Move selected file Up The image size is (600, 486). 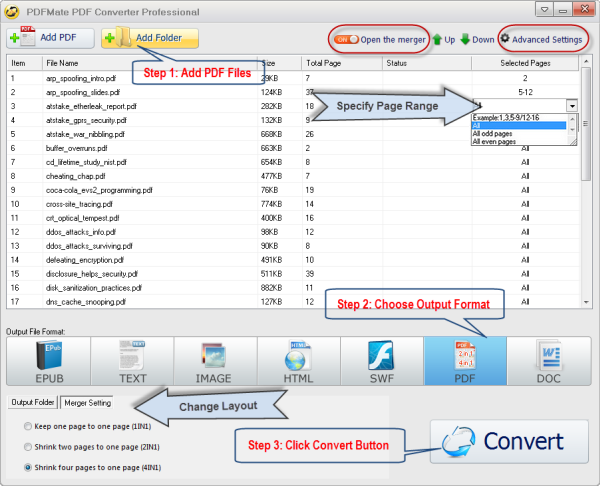(444, 39)
